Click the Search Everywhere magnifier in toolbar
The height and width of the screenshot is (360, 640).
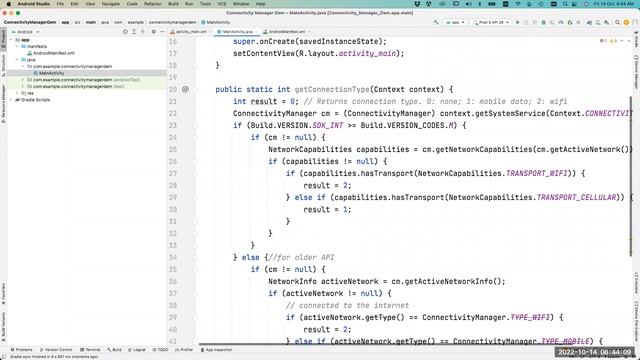click(x=617, y=22)
